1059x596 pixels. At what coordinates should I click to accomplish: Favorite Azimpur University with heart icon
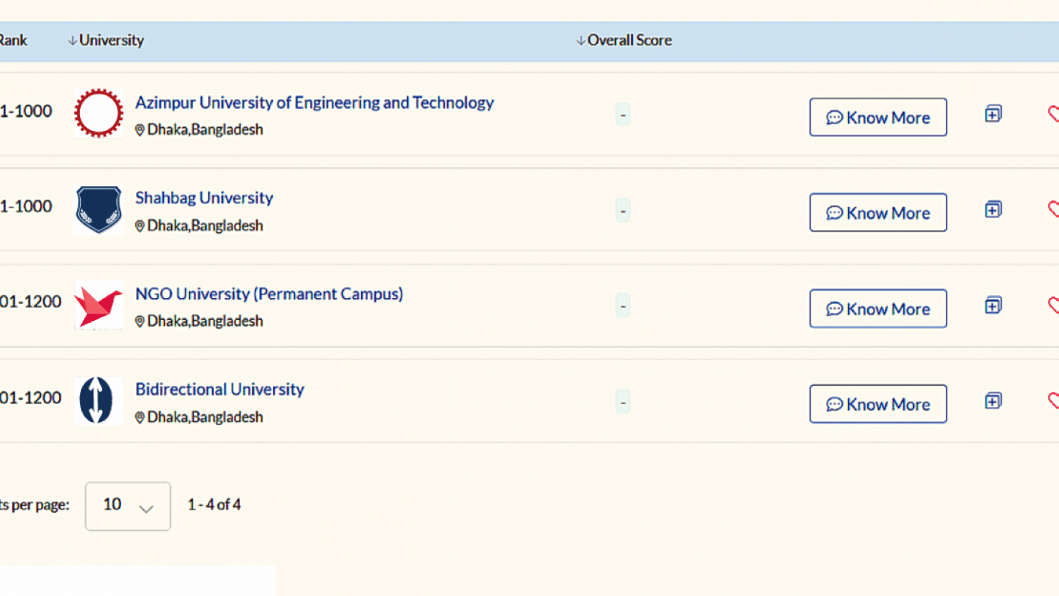tap(1053, 114)
